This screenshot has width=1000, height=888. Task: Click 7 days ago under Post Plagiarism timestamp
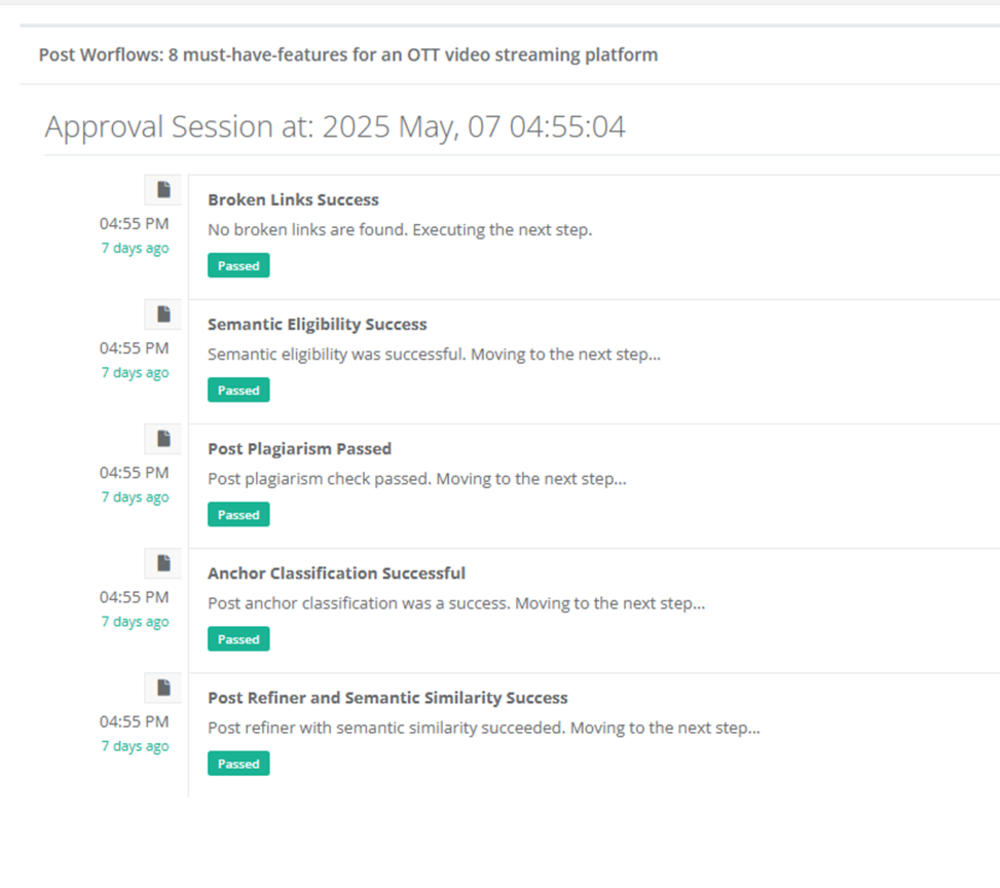[x=135, y=497]
